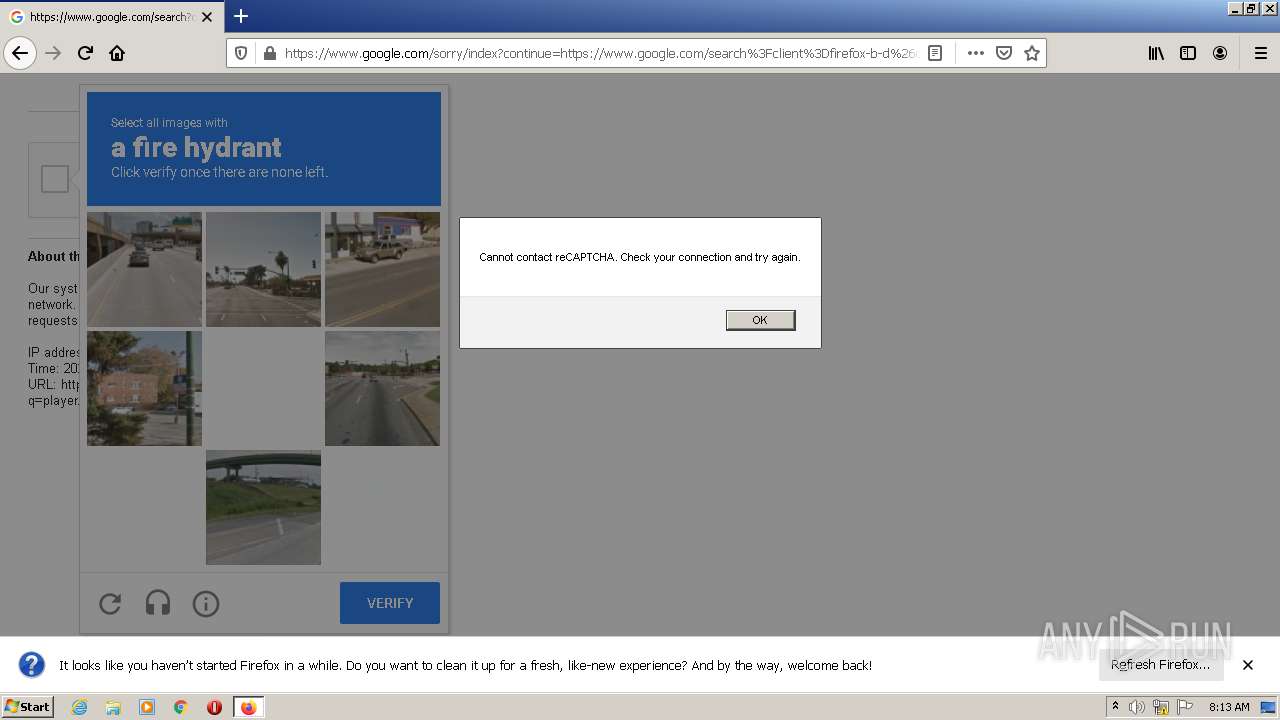Open the tracking protection shield icon
Viewport: 1280px width, 720px height.
tap(241, 53)
